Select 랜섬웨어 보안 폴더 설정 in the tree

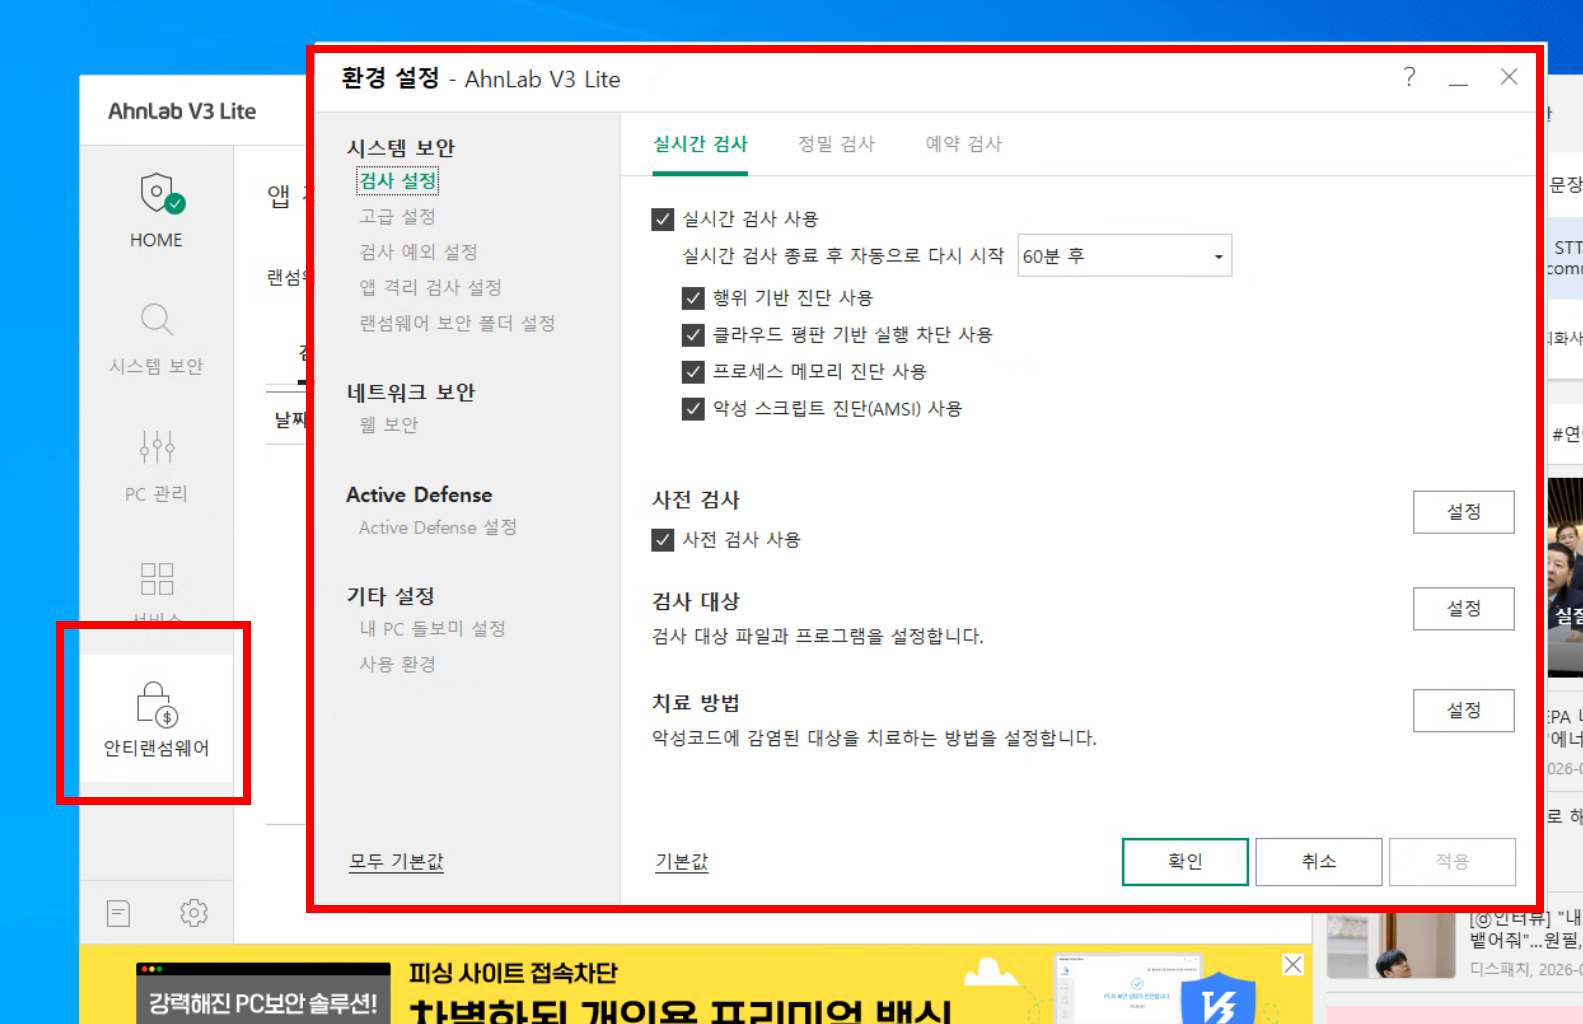pos(457,323)
